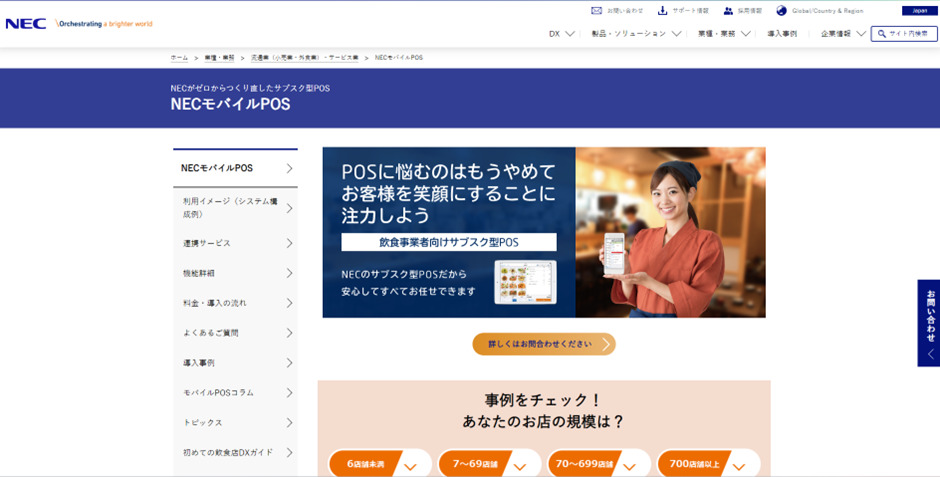Click the chevron beside トピックス
Image resolution: width=940 pixels, height=477 pixels.
click(290, 423)
